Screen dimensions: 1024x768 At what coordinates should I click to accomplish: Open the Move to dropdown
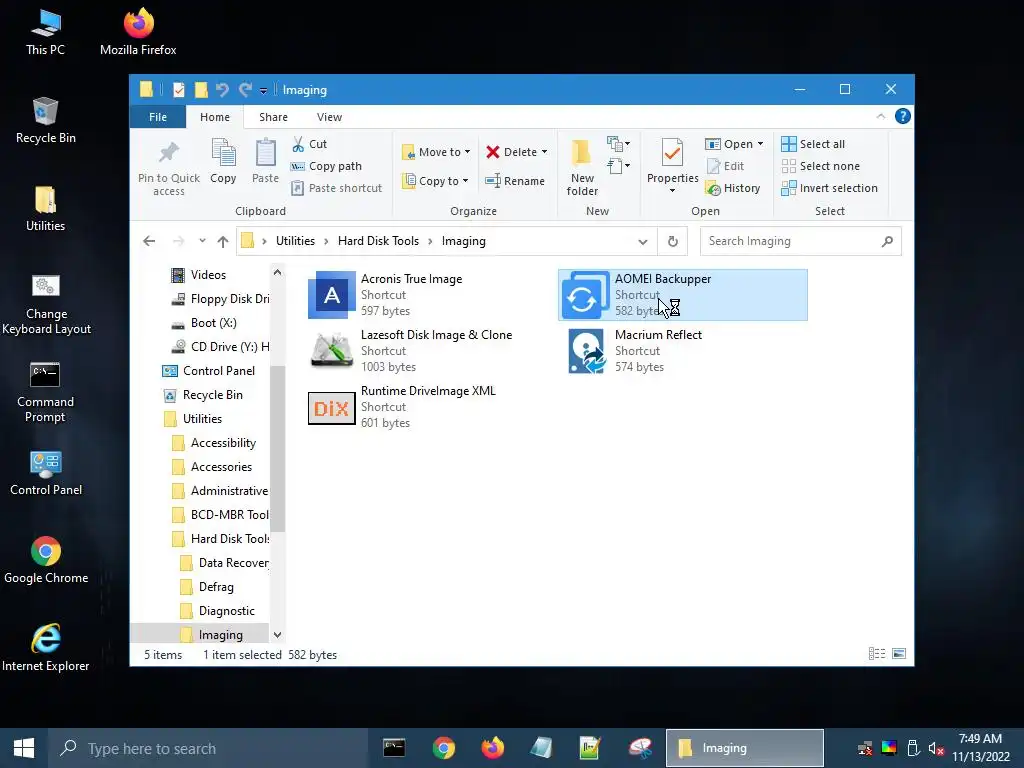click(436, 152)
